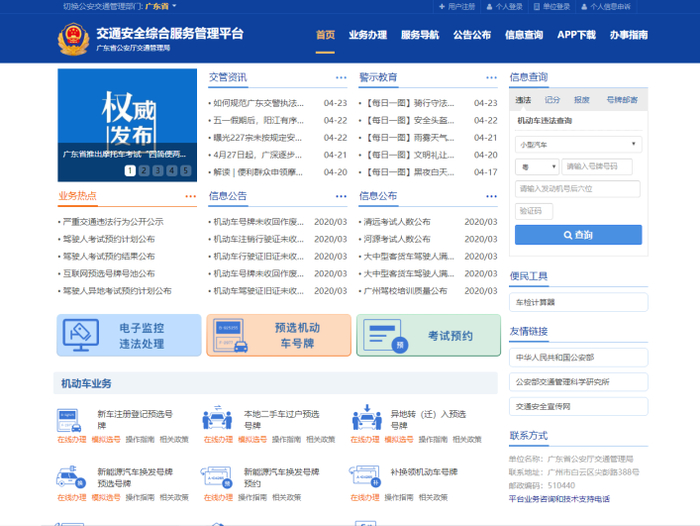Screen dimensions: 700x526
Task: Open the 业务办理 navigation menu
Action: [x=367, y=35]
